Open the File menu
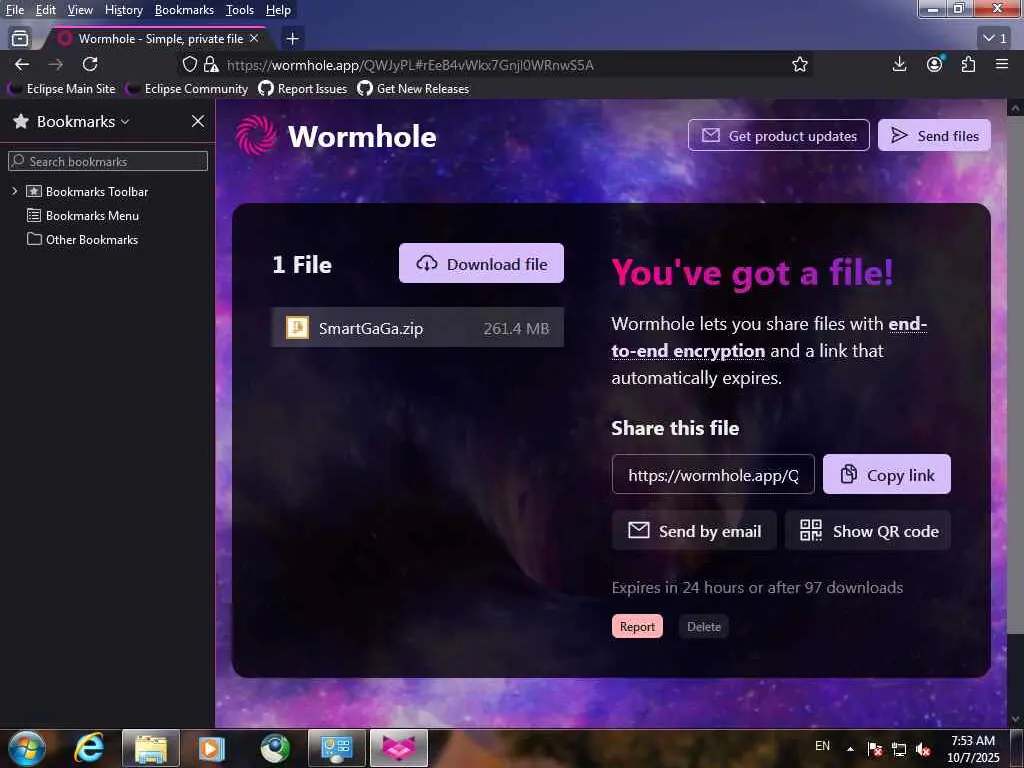This screenshot has height=768, width=1024. tap(15, 10)
